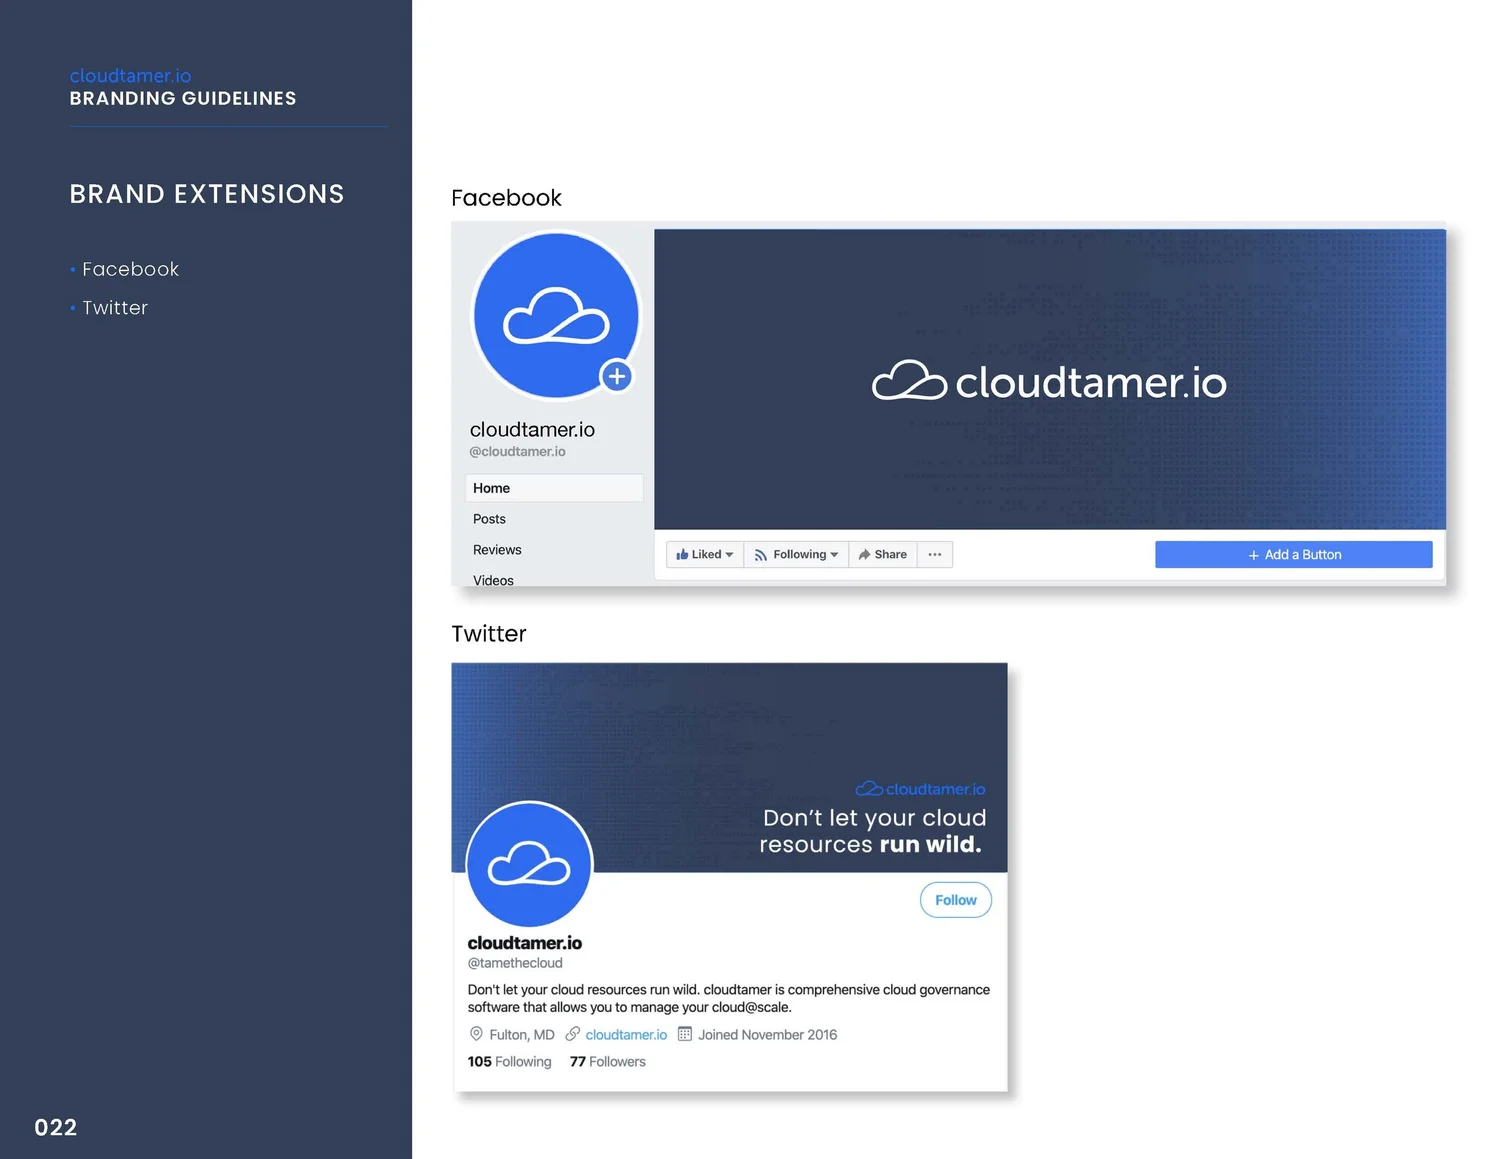Click the cloudtamer.io text in sidebar header
1500x1159 pixels.
[x=130, y=76]
